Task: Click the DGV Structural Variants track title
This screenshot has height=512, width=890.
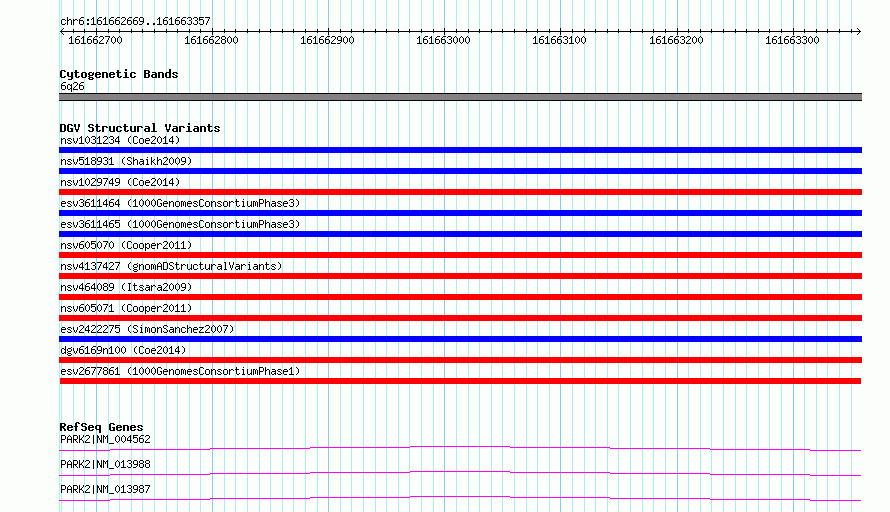Action: point(140,128)
